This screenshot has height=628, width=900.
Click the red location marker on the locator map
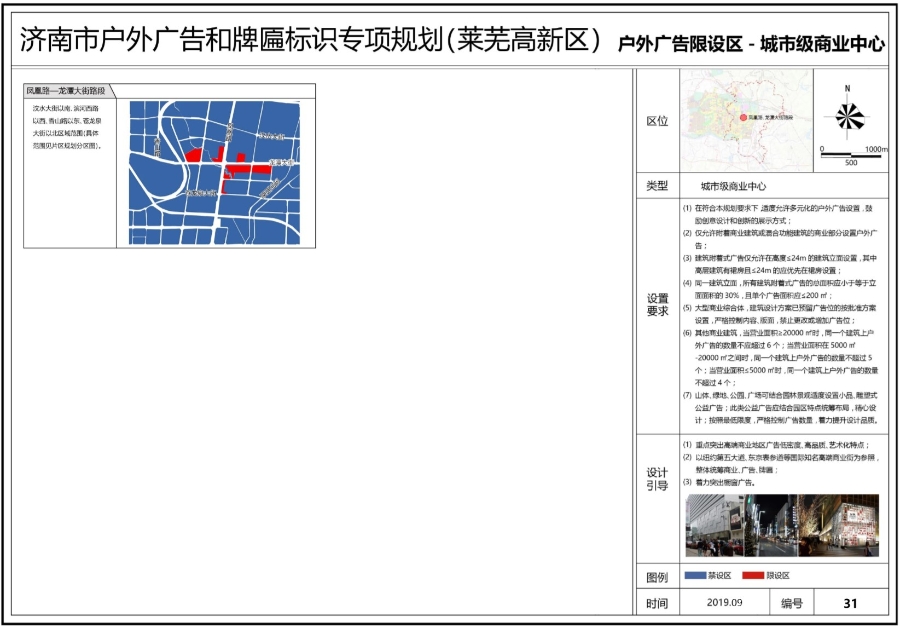click(744, 117)
